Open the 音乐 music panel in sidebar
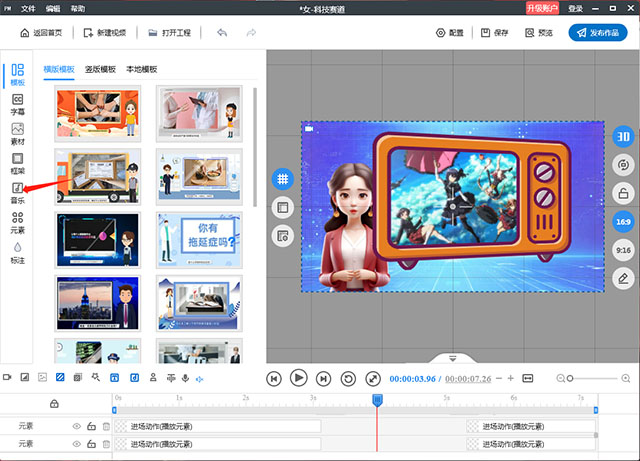Image resolution: width=640 pixels, height=461 pixels. pyautogui.click(x=17, y=191)
